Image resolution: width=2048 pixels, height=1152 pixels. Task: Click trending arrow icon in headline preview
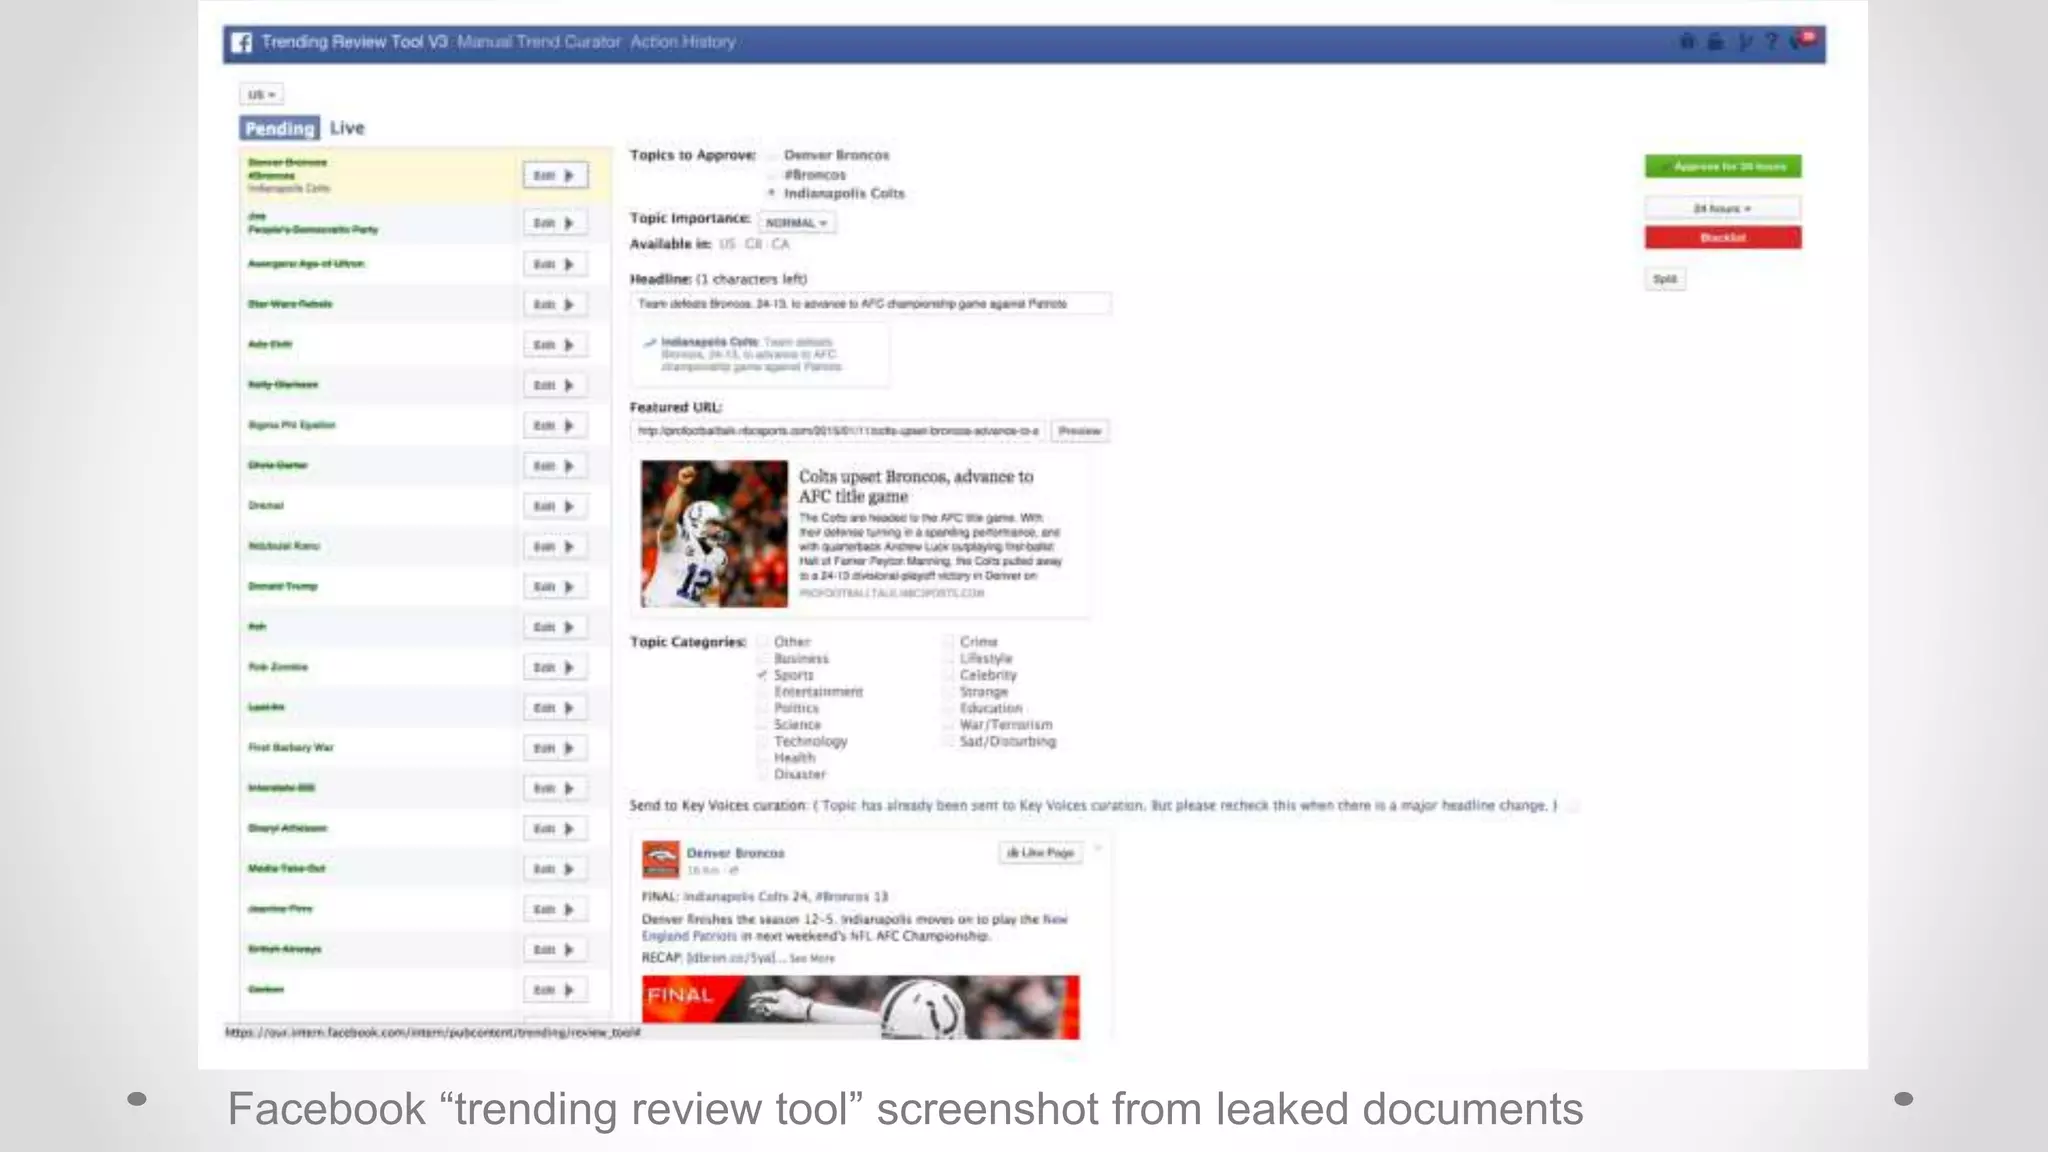point(650,343)
